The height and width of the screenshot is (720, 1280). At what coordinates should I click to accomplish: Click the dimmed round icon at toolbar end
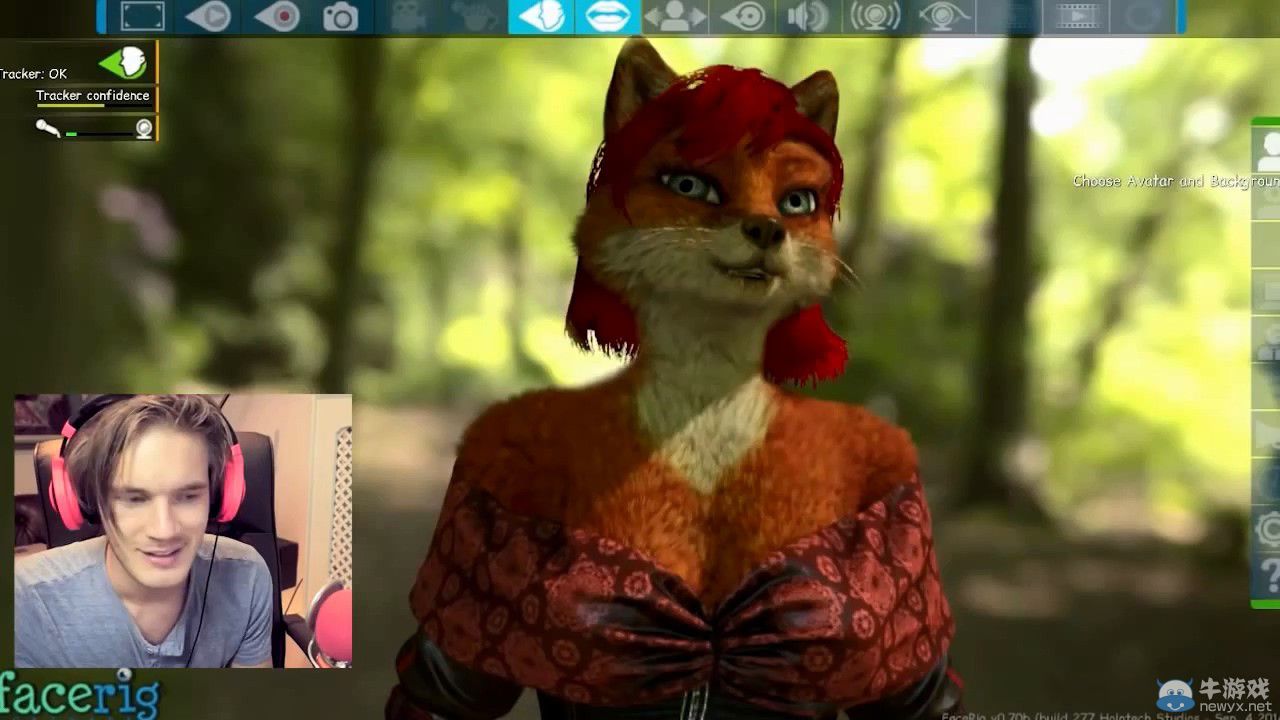[x=1143, y=16]
